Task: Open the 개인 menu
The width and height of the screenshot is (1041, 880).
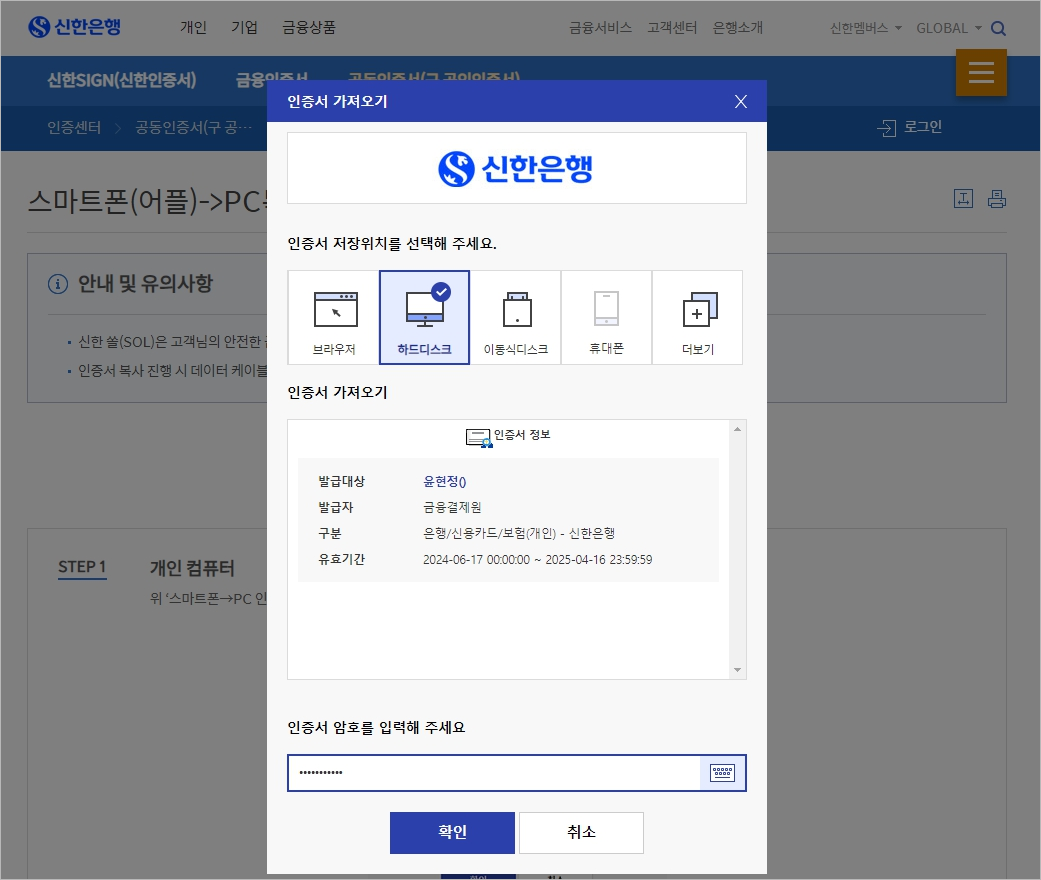Action: (x=193, y=27)
